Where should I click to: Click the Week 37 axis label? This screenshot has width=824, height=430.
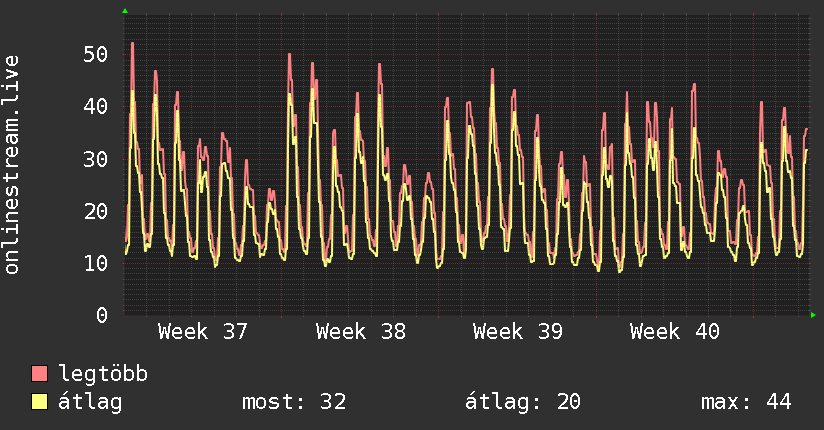pyautogui.click(x=202, y=332)
